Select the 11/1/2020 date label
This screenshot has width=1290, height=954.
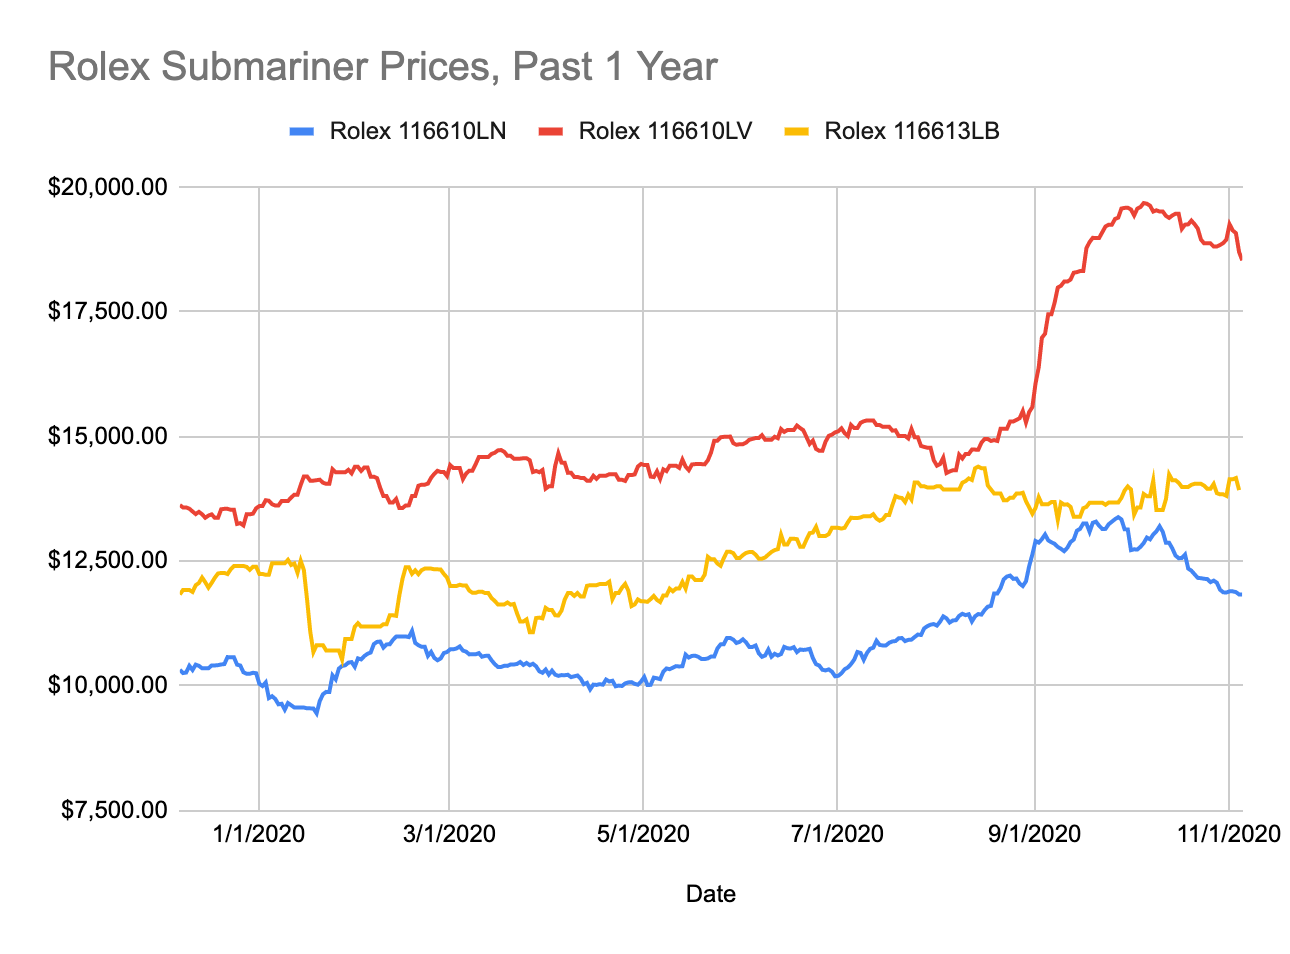[x=1229, y=833]
